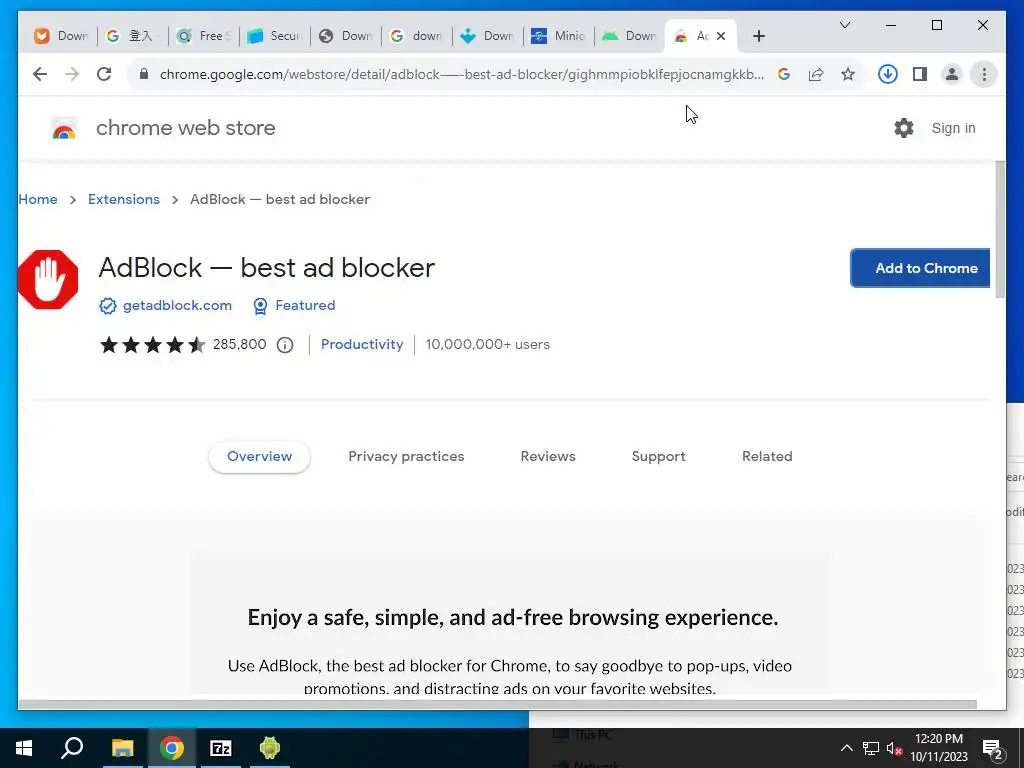Open the Chrome profile menu
Image resolution: width=1024 pixels, height=768 pixels.
[x=952, y=74]
